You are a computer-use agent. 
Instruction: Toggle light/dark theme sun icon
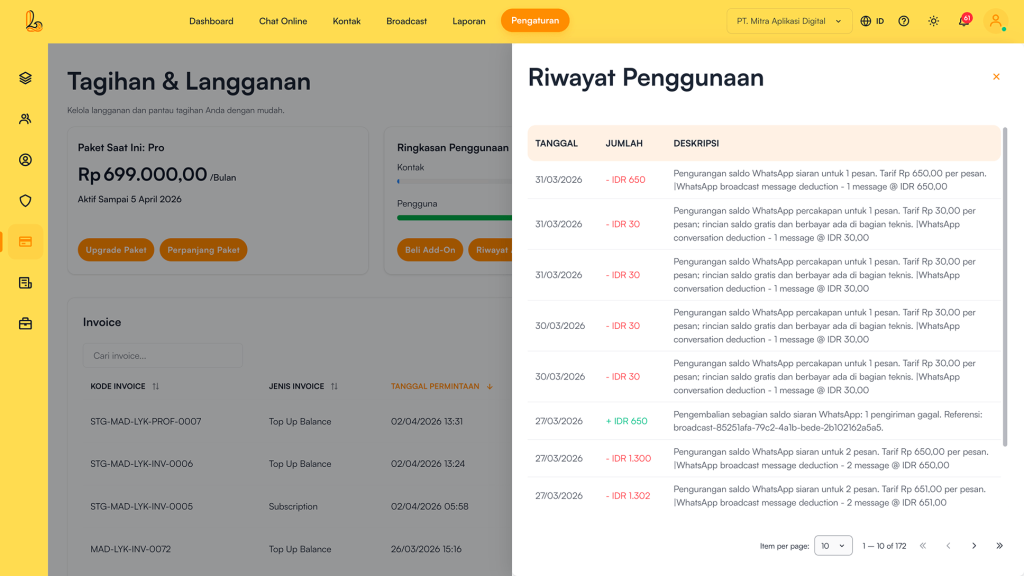pos(933,21)
